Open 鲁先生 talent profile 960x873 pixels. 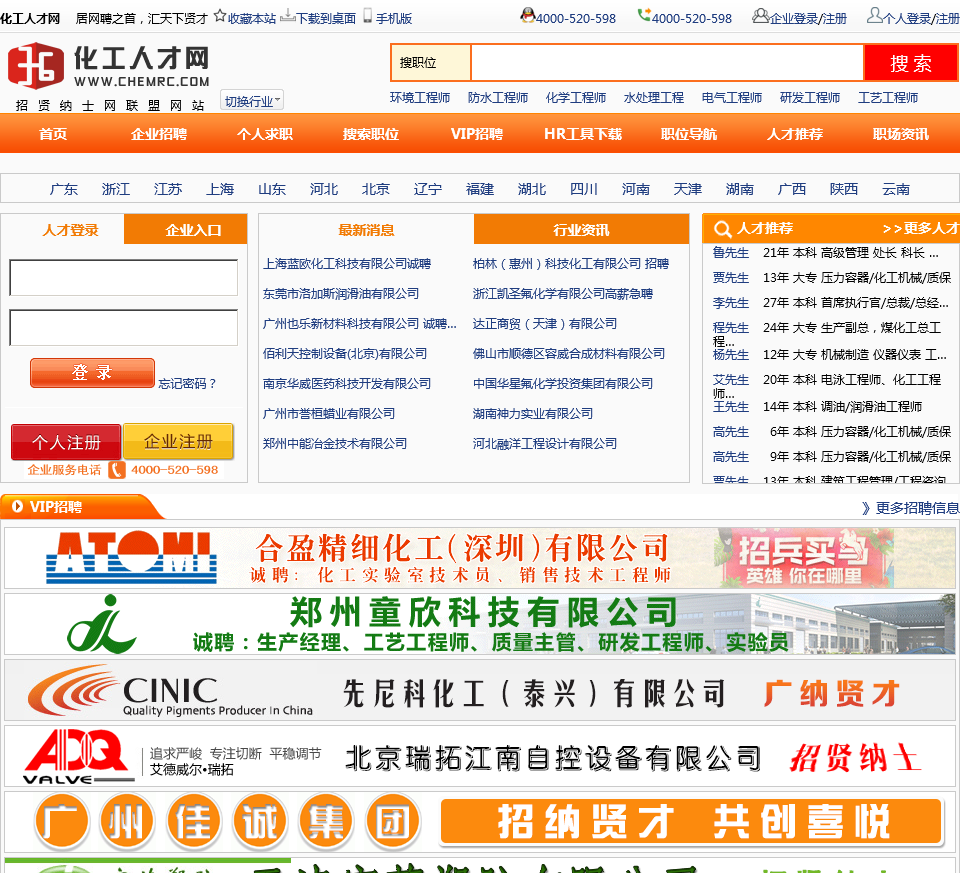click(730, 253)
